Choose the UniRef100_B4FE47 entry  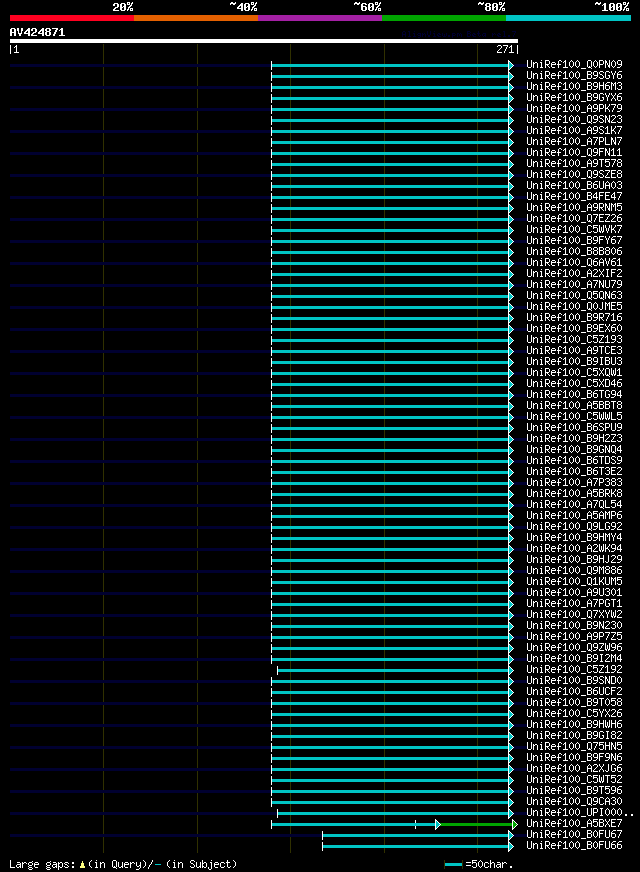tap(574, 196)
